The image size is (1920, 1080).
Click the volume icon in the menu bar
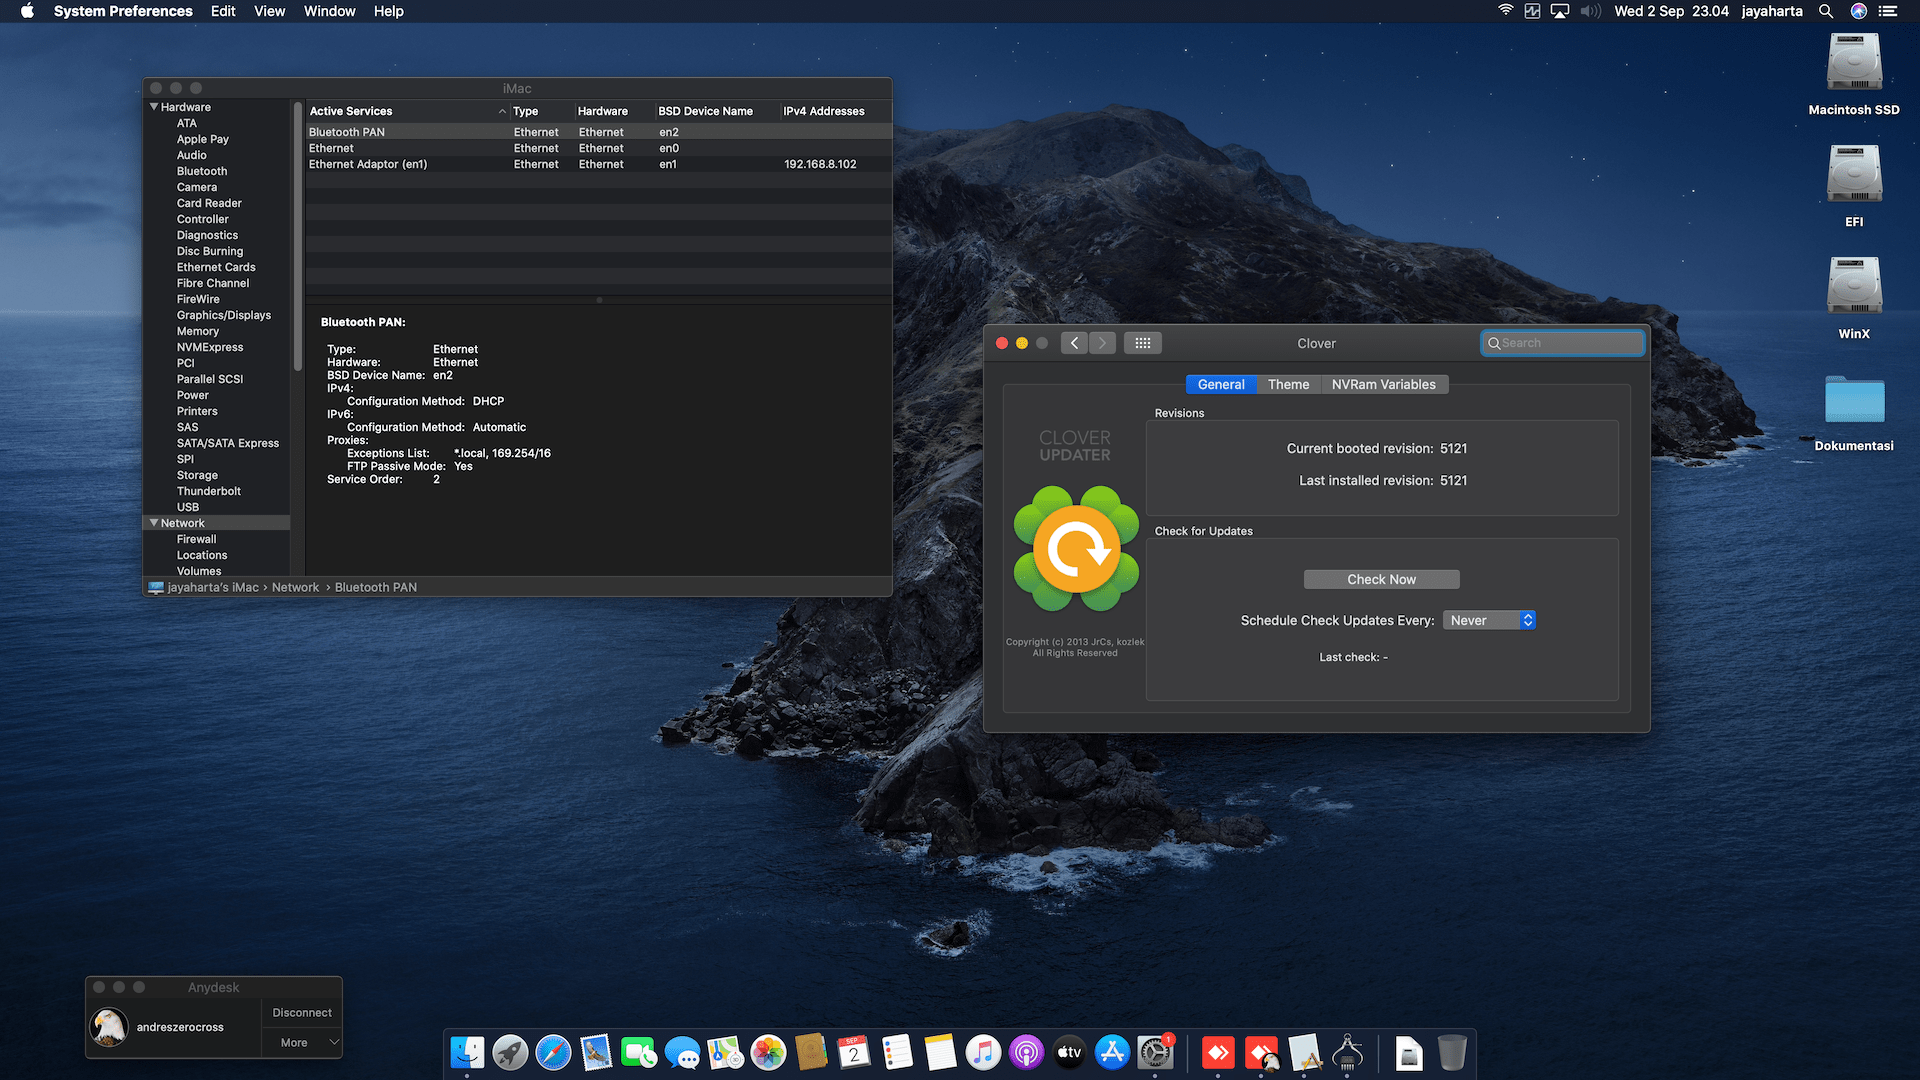(x=1590, y=11)
